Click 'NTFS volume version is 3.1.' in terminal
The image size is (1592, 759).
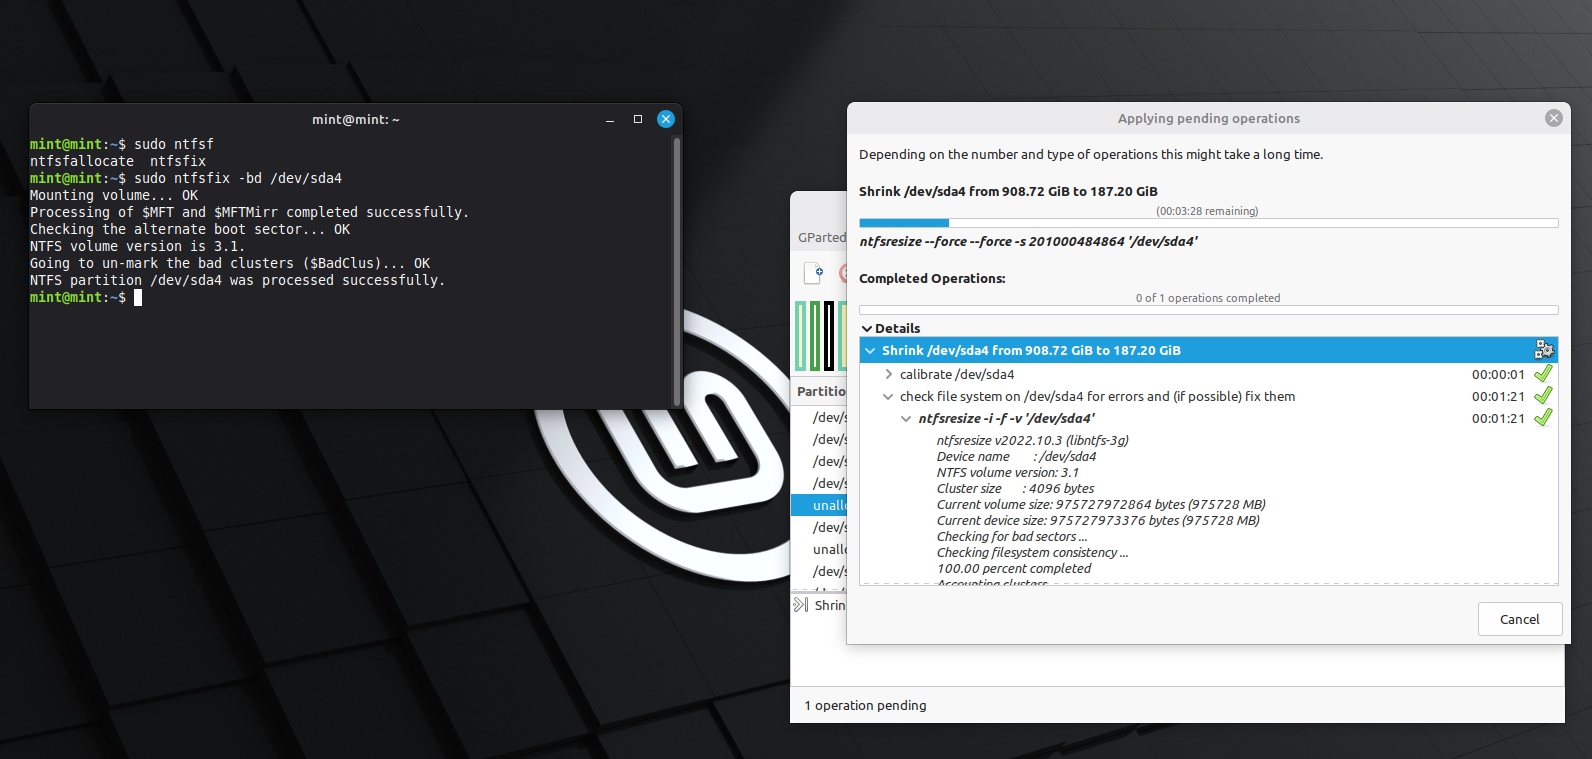[137, 246]
